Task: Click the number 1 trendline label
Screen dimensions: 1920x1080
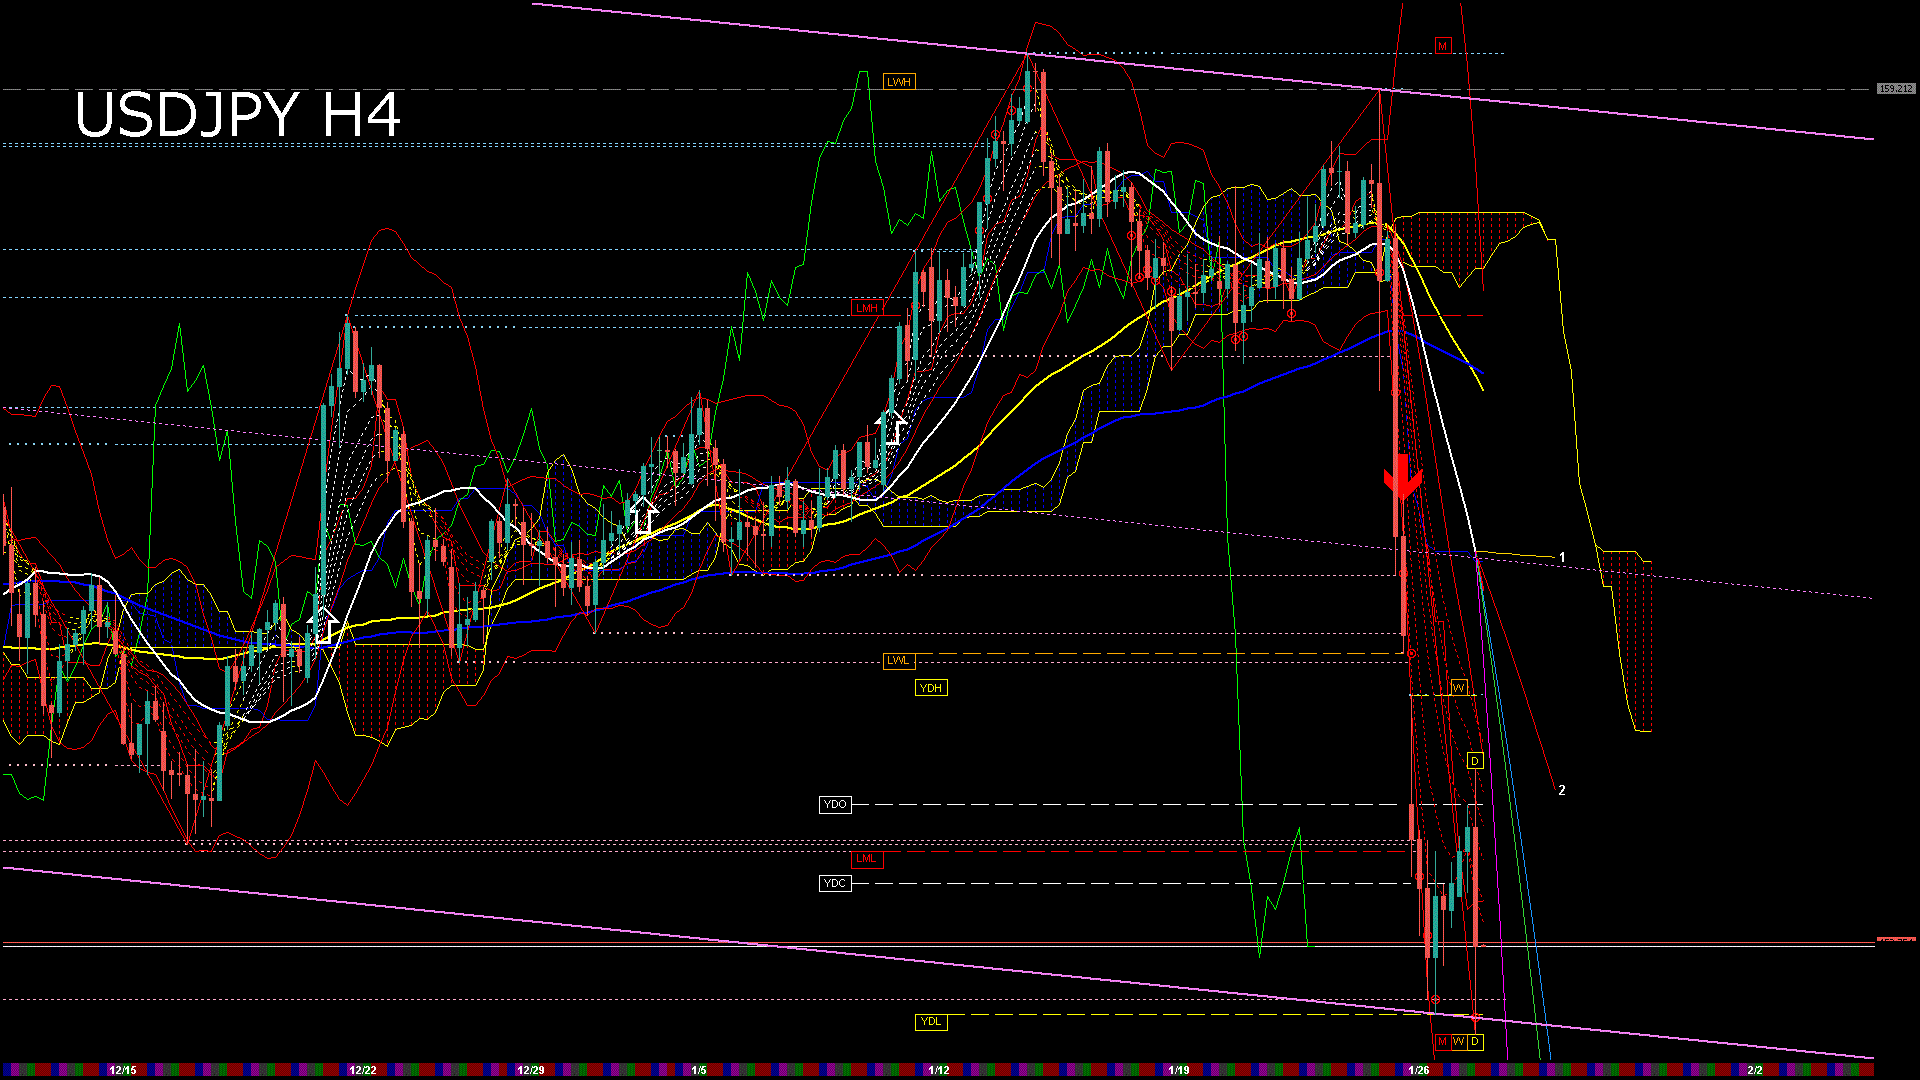Action: [x=1562, y=558]
